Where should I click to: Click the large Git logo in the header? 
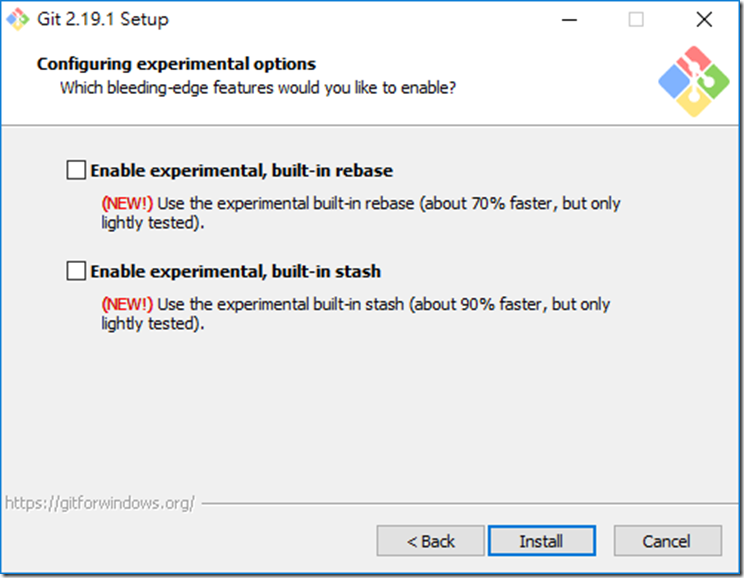point(694,81)
